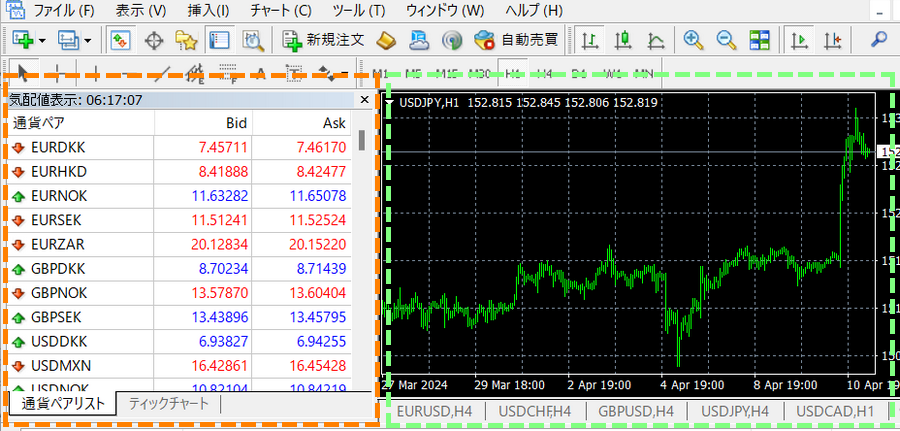Toggle chart auto scroll icon
The width and height of the screenshot is (900, 431).
point(800,40)
